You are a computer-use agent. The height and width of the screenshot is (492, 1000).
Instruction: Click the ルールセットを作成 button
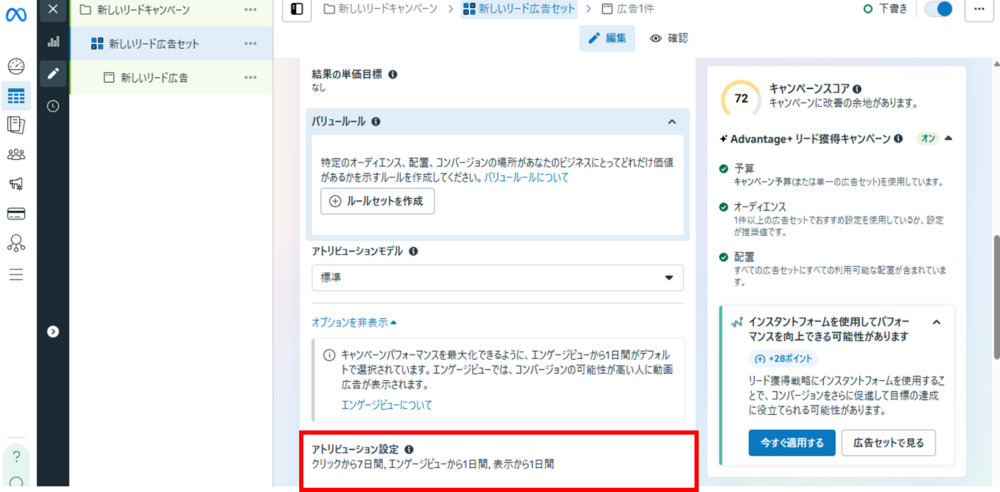(x=377, y=201)
